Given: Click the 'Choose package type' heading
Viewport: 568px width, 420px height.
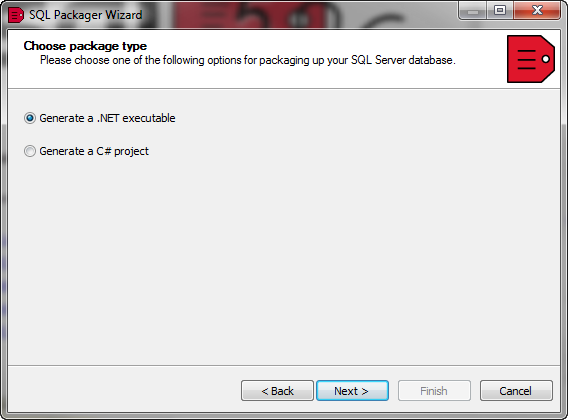Looking at the screenshot, I should pyautogui.click(x=85, y=46).
